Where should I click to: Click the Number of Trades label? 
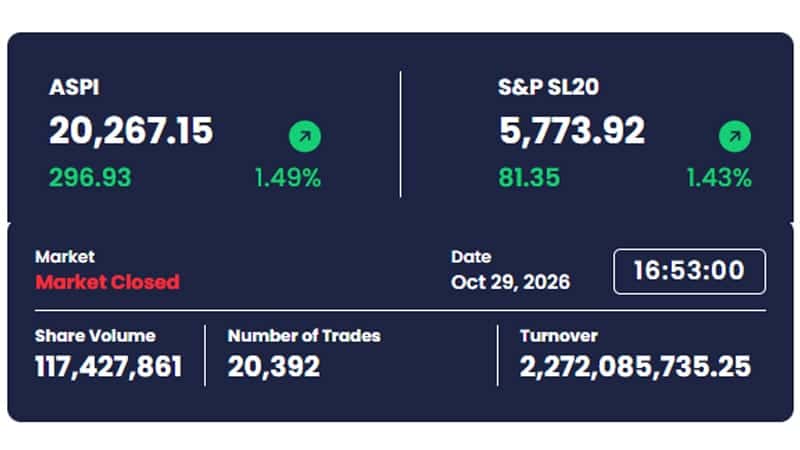(304, 336)
